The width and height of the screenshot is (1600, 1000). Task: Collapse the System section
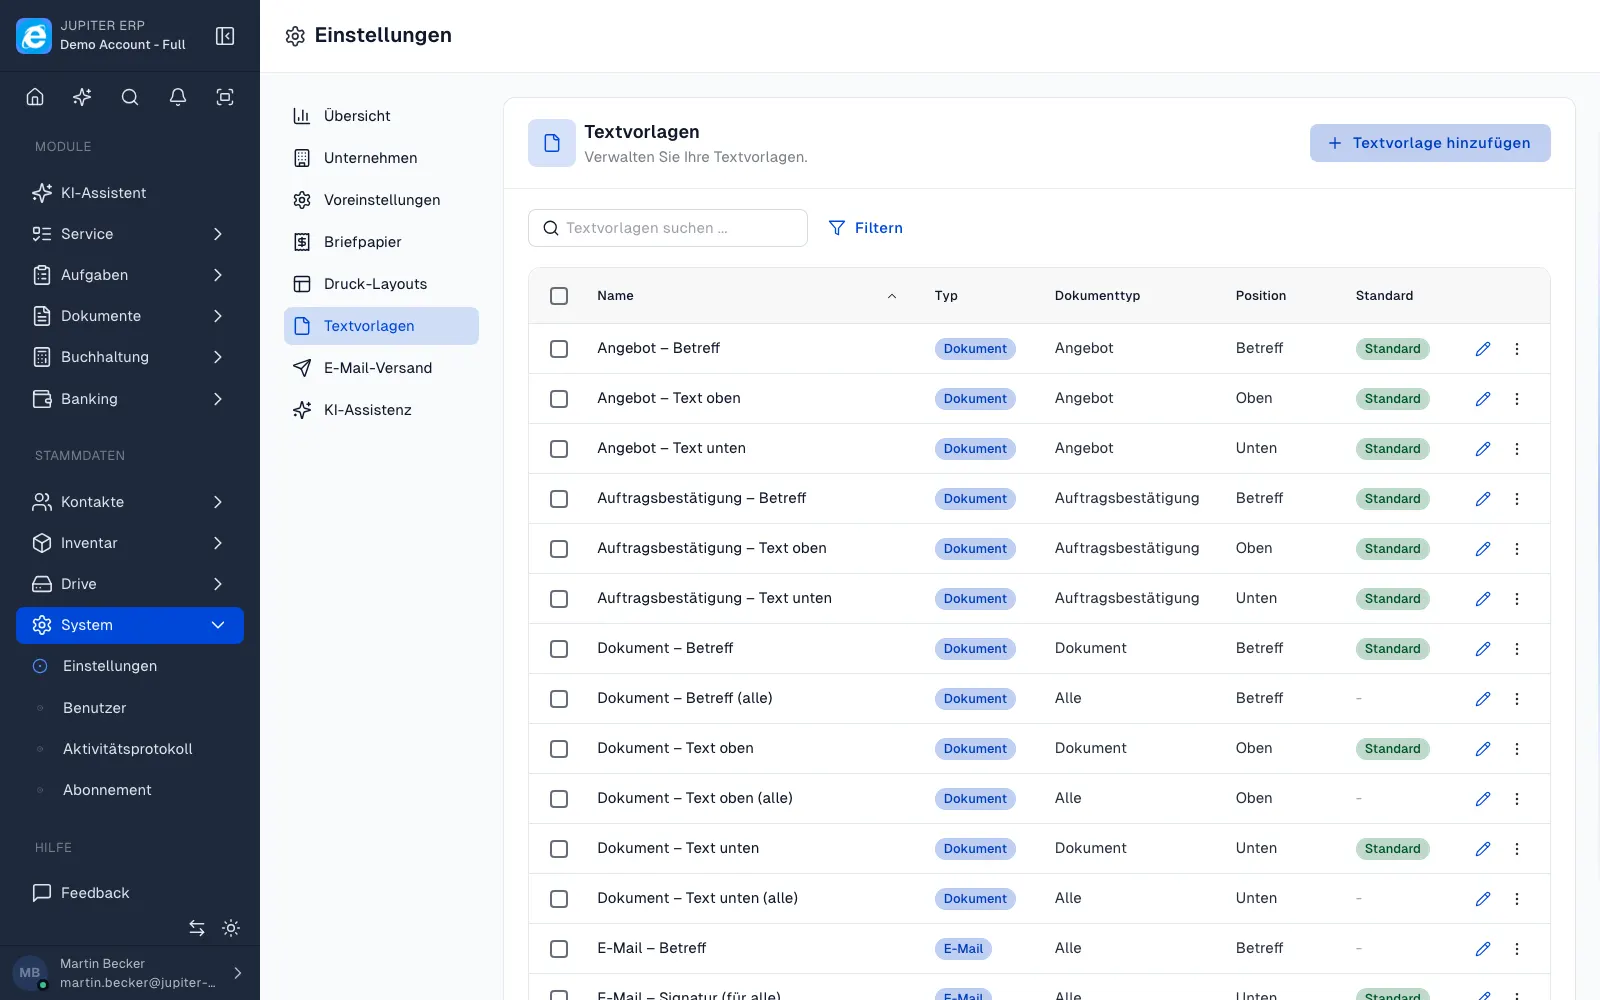click(x=130, y=625)
